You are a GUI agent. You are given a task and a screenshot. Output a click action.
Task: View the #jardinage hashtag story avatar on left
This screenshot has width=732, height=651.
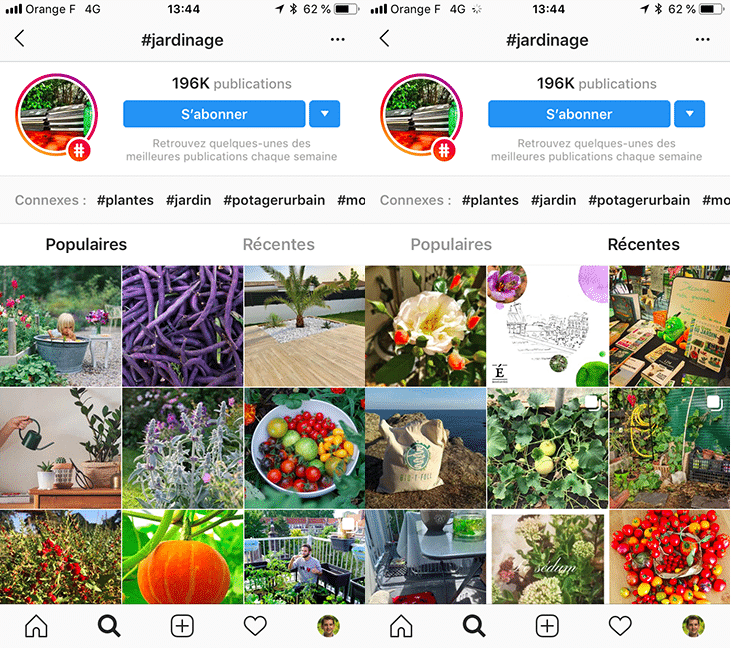(56, 115)
